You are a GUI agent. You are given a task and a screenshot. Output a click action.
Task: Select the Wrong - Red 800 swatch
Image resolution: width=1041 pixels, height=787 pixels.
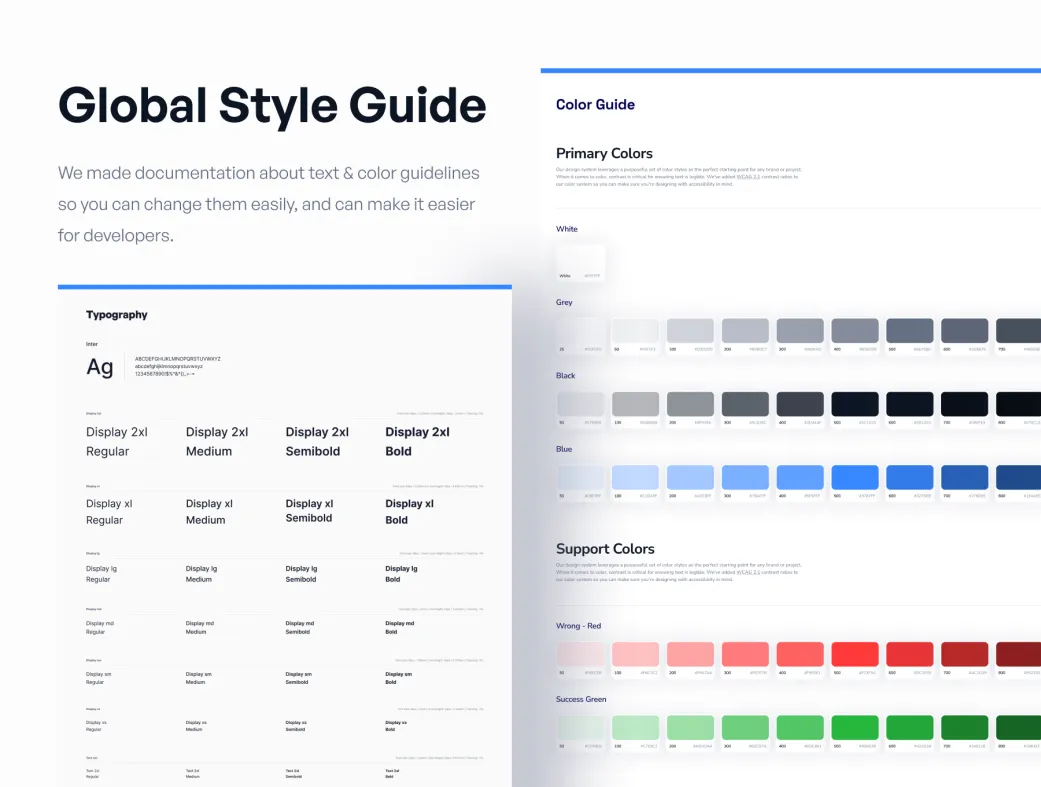(x=1018, y=654)
